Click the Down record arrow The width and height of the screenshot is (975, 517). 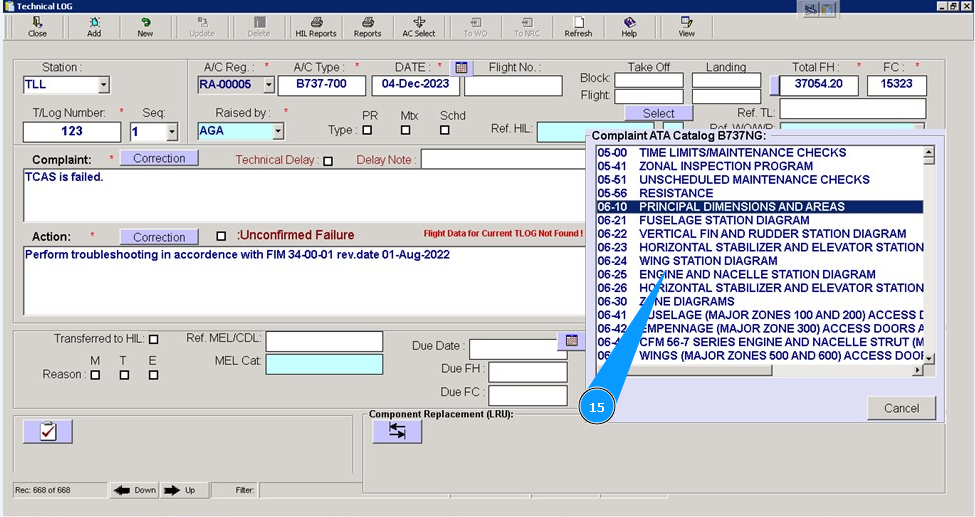tap(134, 490)
